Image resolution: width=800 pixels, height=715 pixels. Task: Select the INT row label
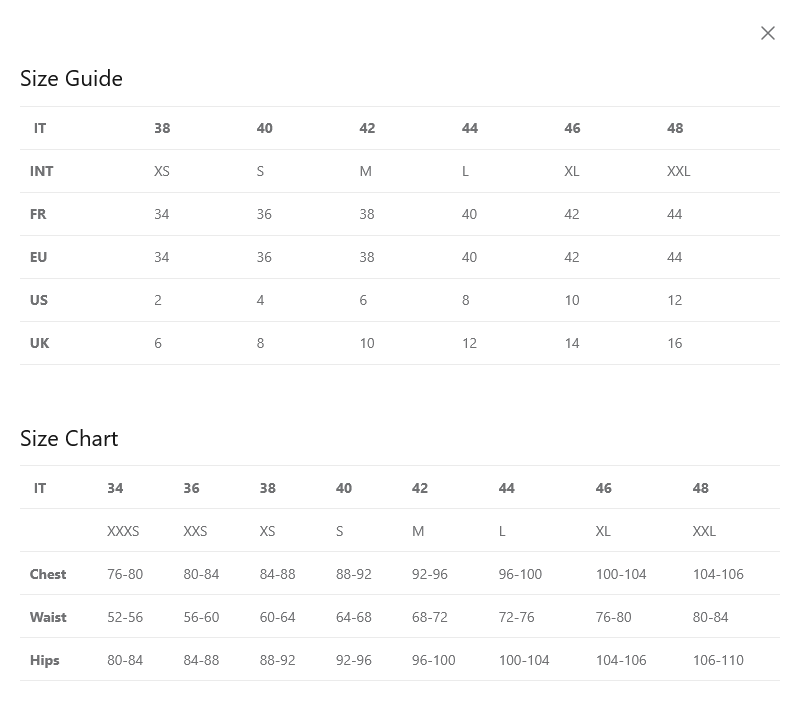tap(42, 171)
